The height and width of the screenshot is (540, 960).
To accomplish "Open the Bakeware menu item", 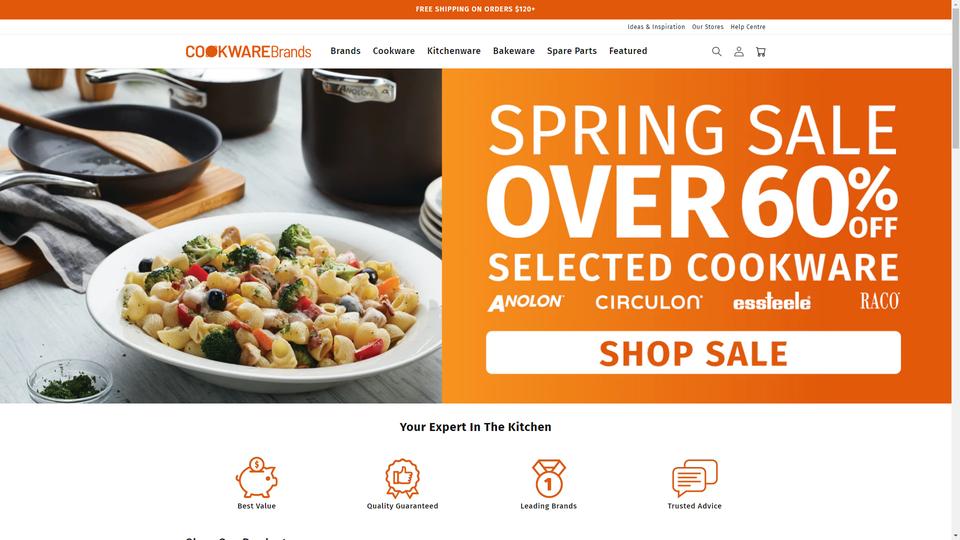I will point(514,51).
